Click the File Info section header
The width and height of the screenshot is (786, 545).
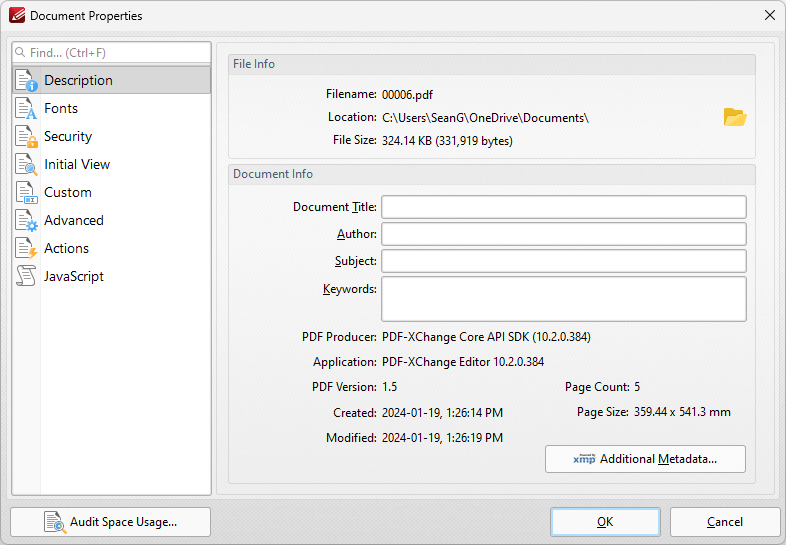point(492,64)
